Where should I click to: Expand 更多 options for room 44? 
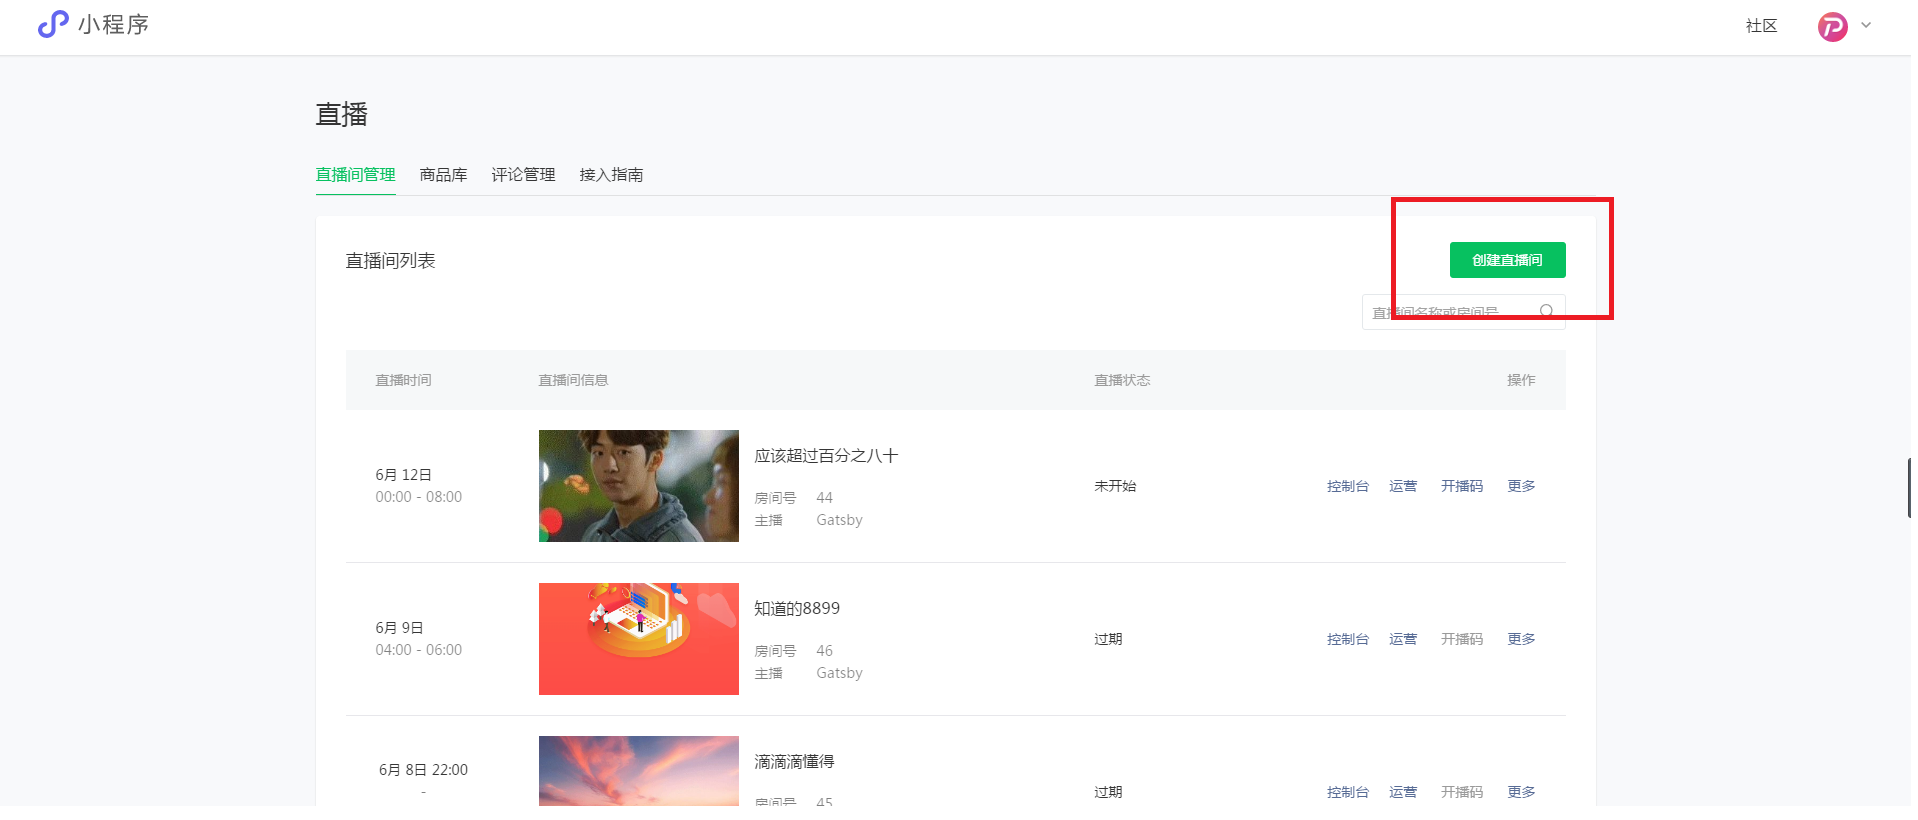click(x=1521, y=486)
